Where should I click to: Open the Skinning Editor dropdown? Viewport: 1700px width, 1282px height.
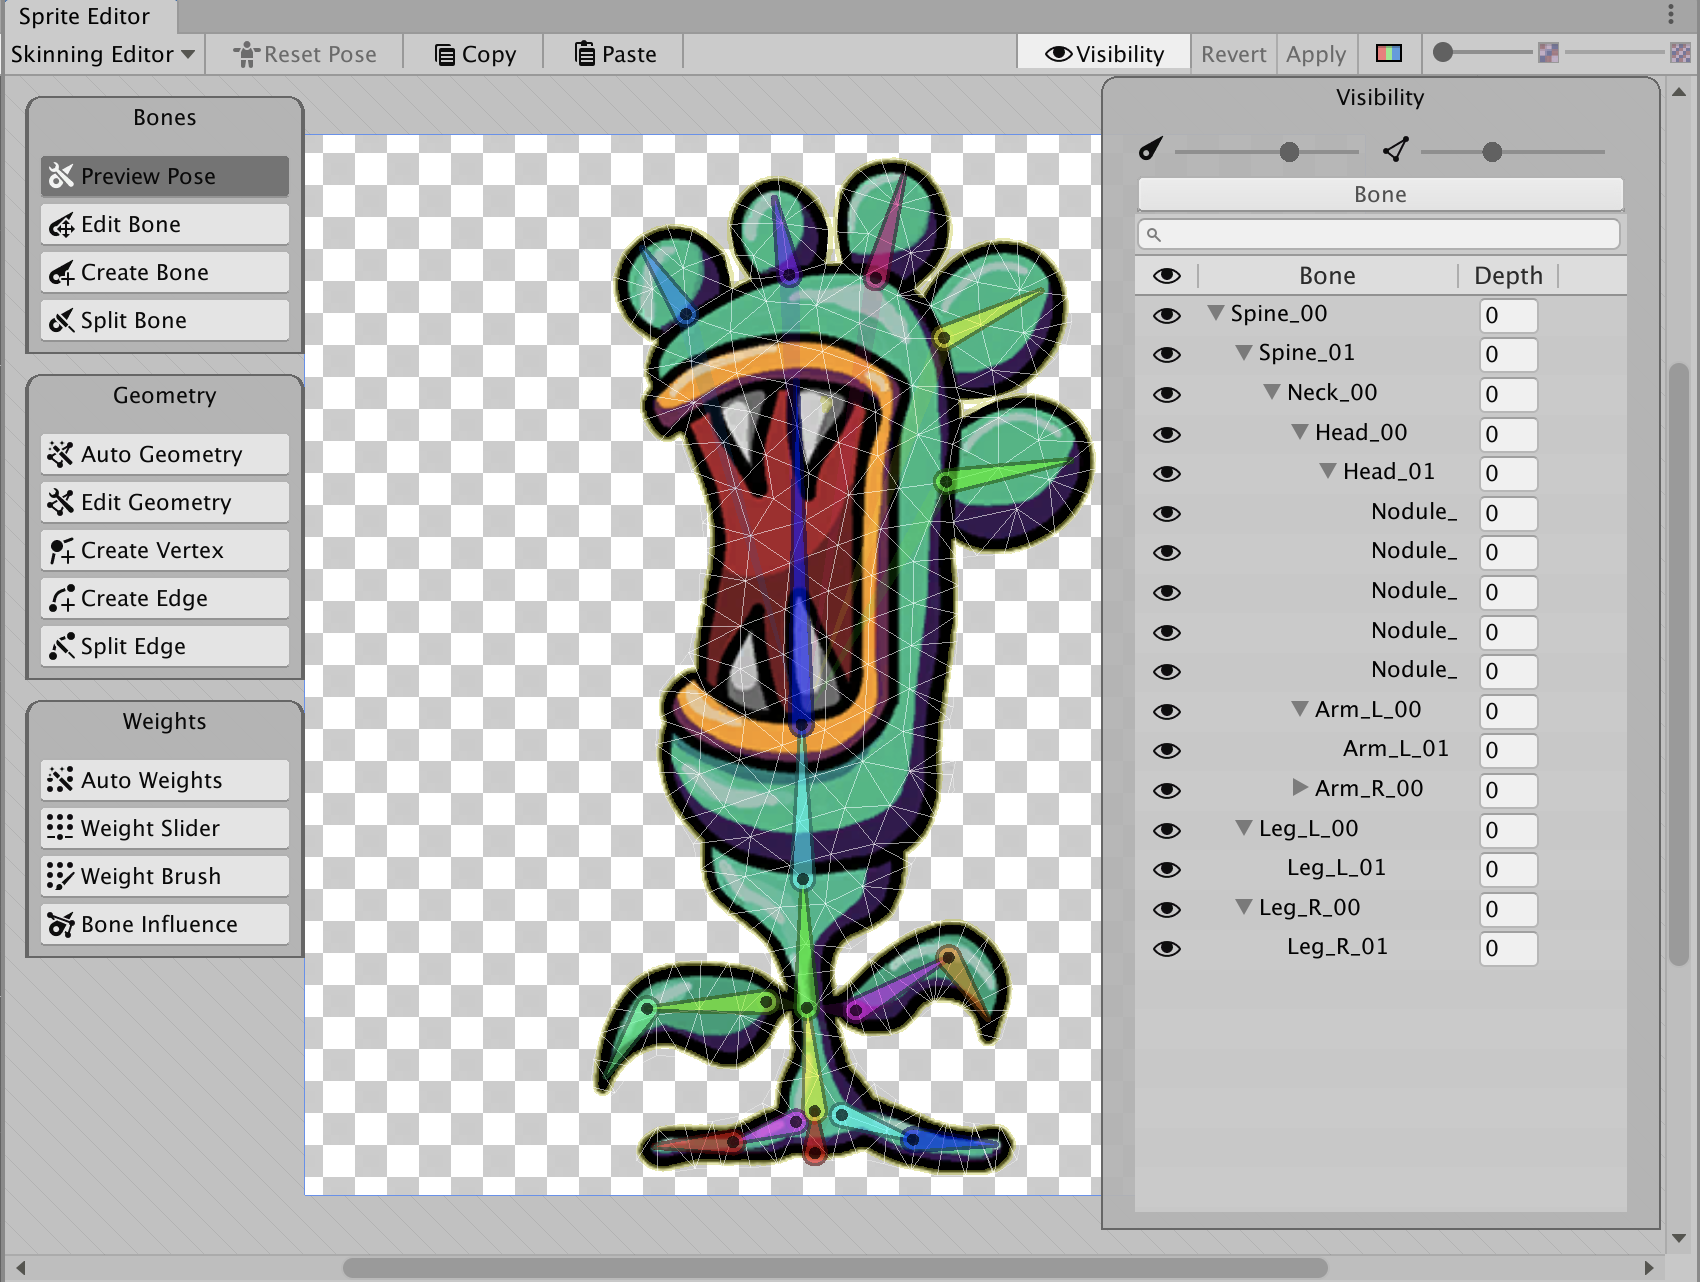(102, 54)
